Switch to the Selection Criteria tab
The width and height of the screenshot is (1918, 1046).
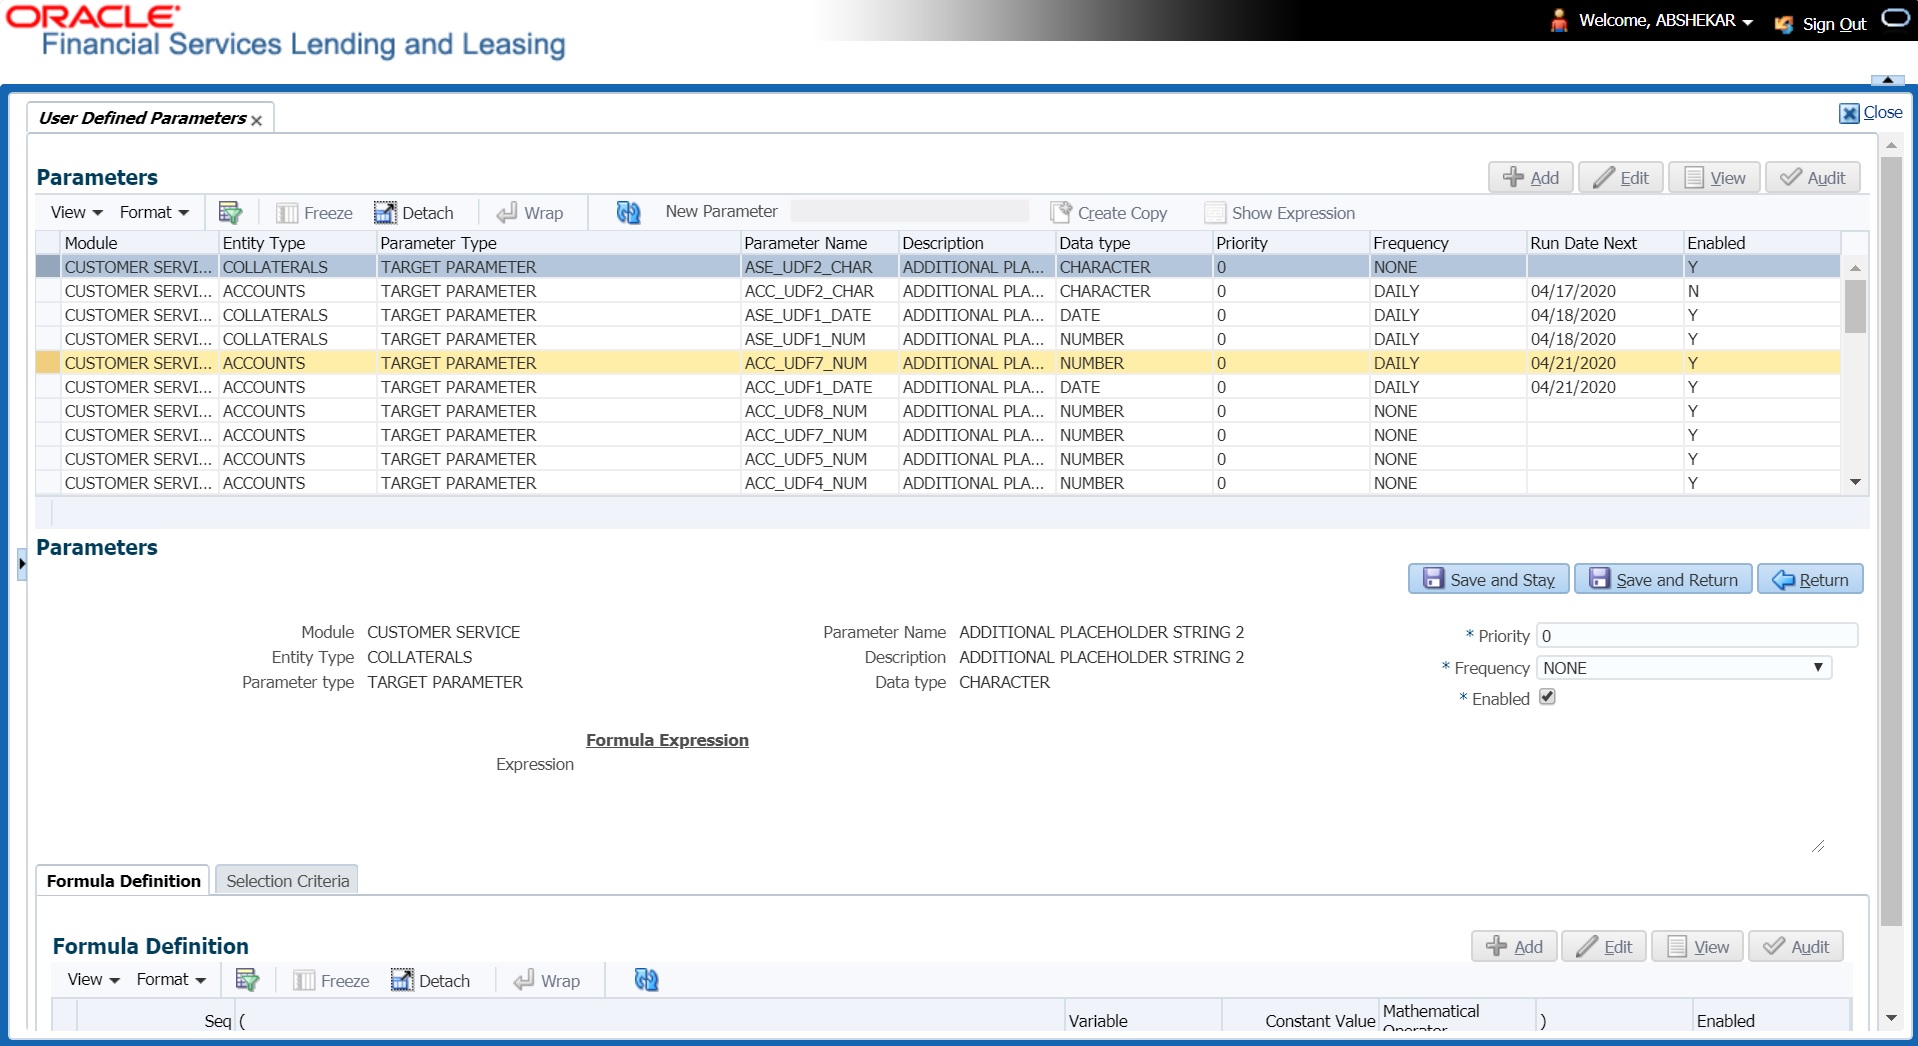[x=287, y=881]
